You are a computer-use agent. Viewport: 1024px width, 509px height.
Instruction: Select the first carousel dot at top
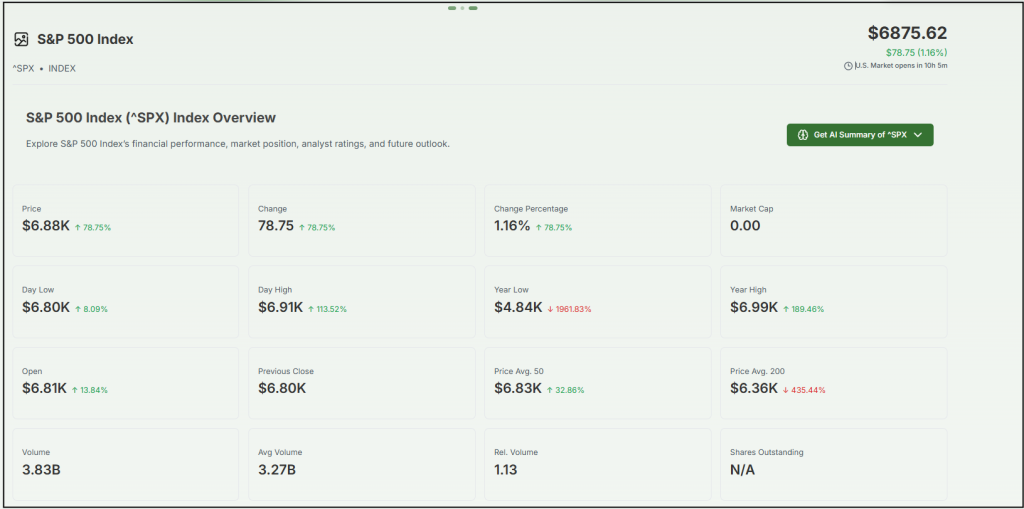pyautogui.click(x=452, y=8)
